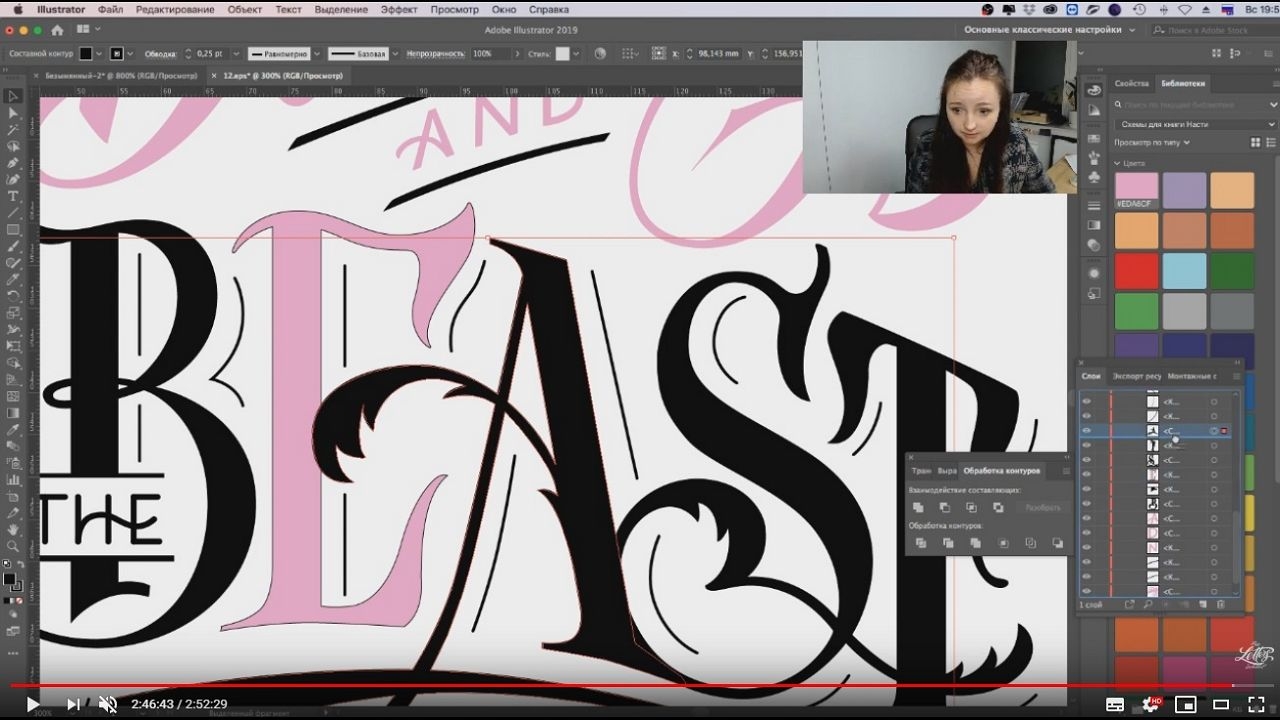Enter fullscreen in the video player

tap(1255, 704)
